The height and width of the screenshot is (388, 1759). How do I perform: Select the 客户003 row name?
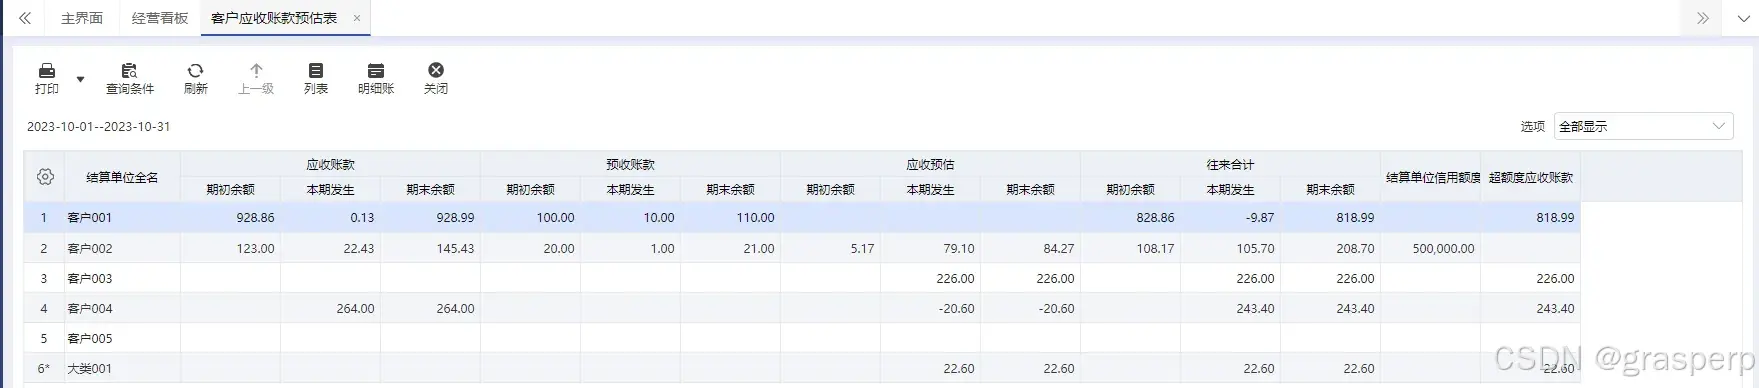(90, 278)
